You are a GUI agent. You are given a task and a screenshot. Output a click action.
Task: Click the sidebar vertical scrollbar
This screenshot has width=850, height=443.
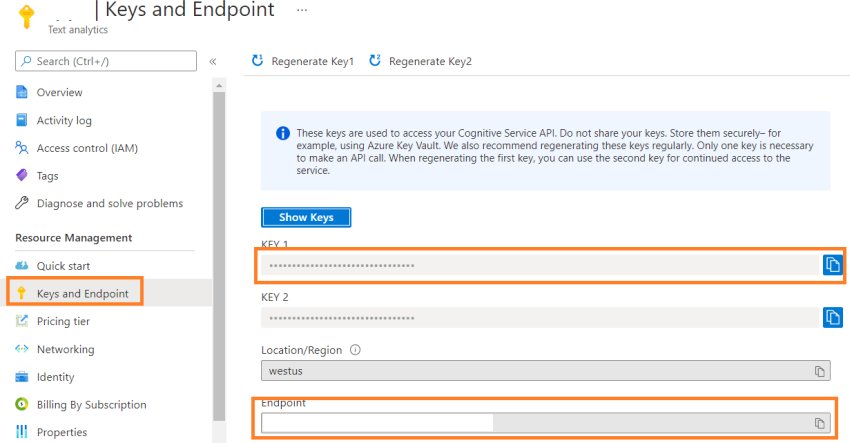click(219, 256)
